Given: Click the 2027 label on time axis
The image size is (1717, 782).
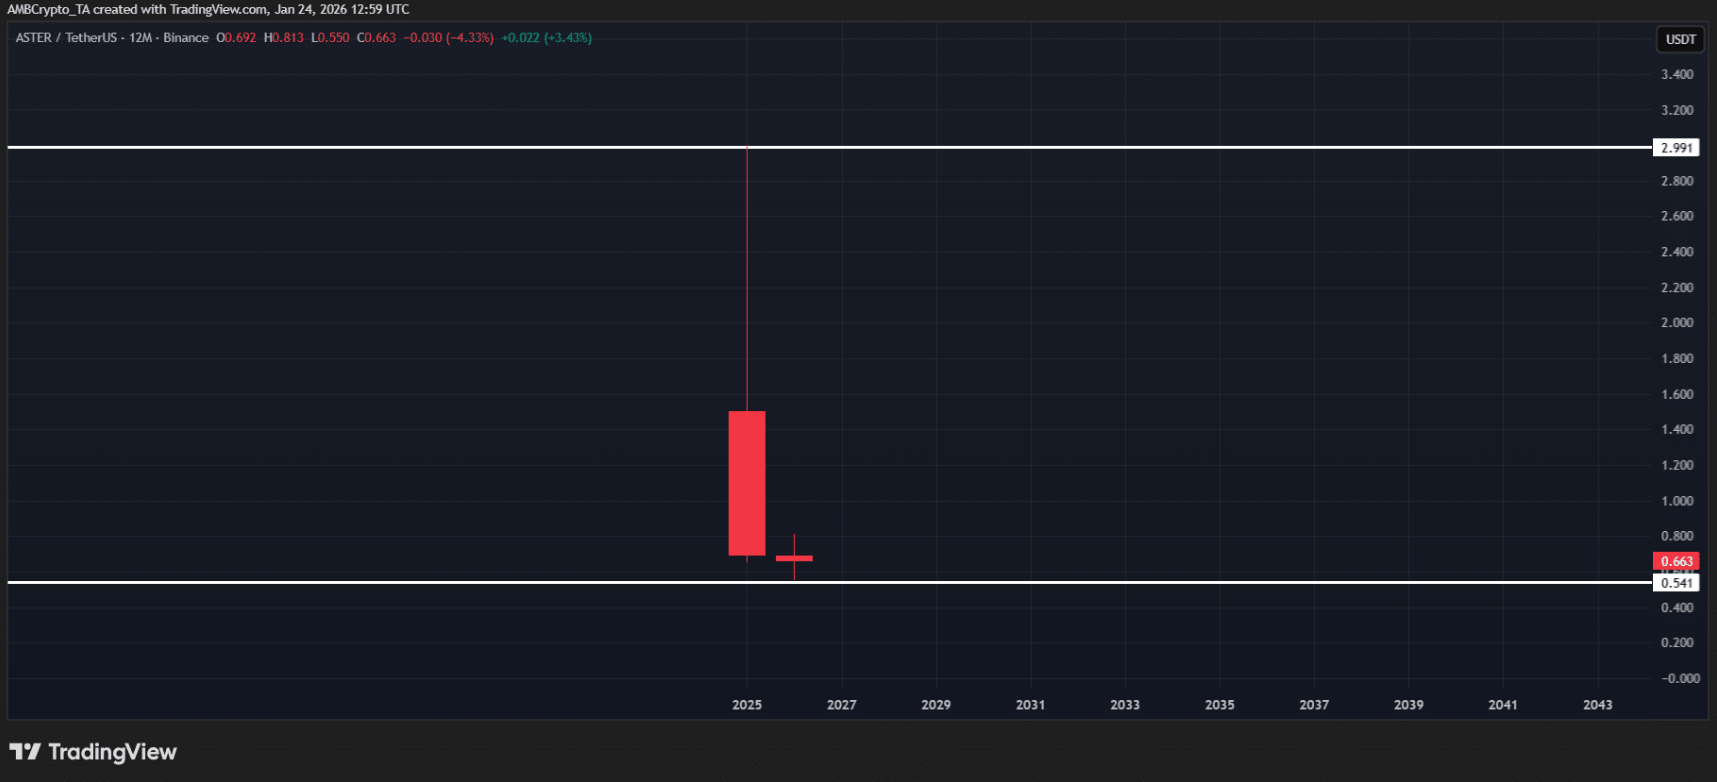Looking at the screenshot, I should (841, 705).
